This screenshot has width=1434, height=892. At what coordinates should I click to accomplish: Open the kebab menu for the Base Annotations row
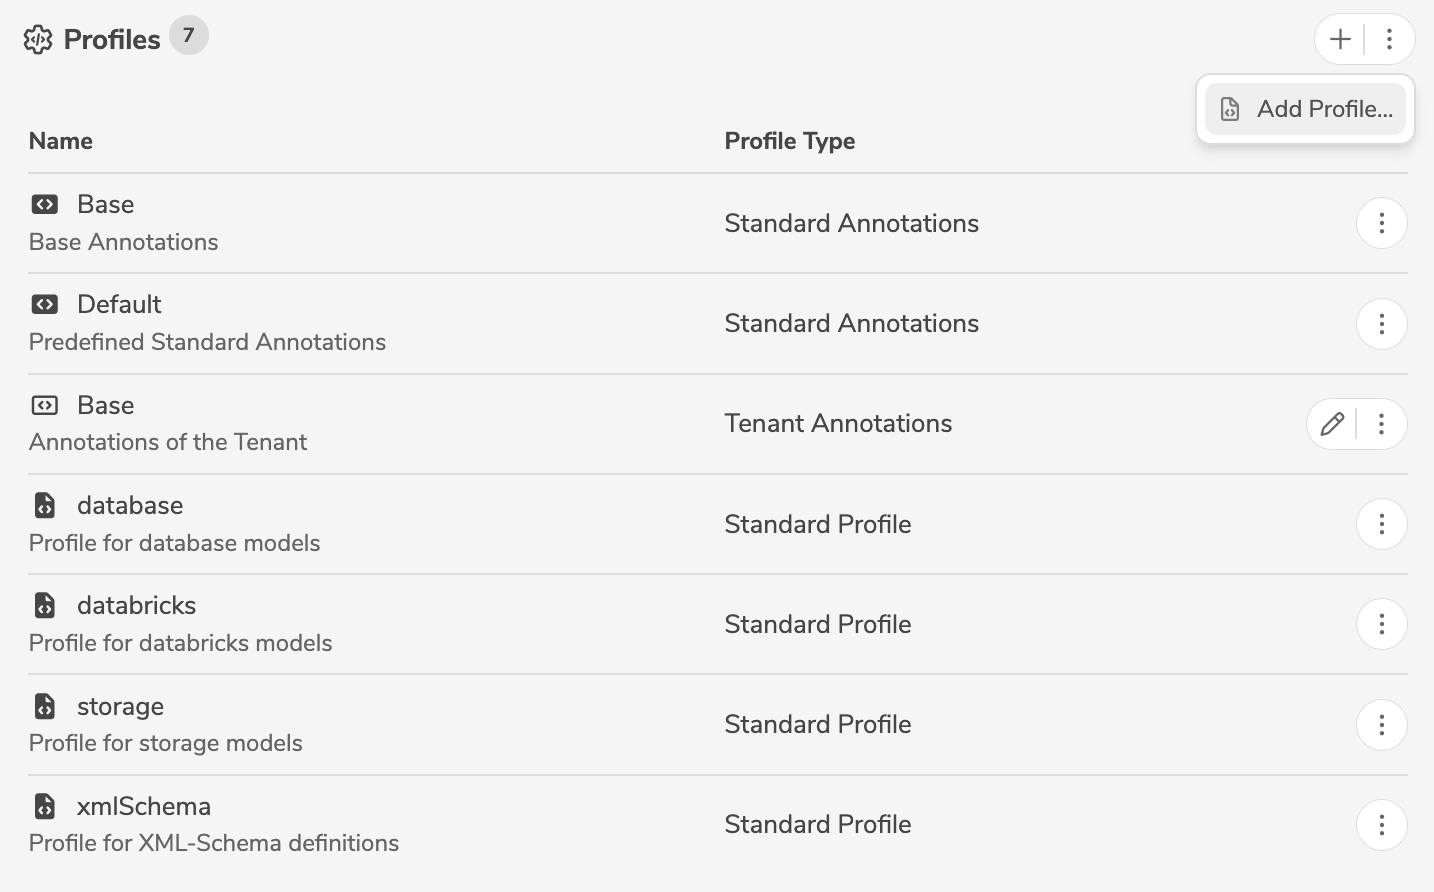tap(1382, 223)
